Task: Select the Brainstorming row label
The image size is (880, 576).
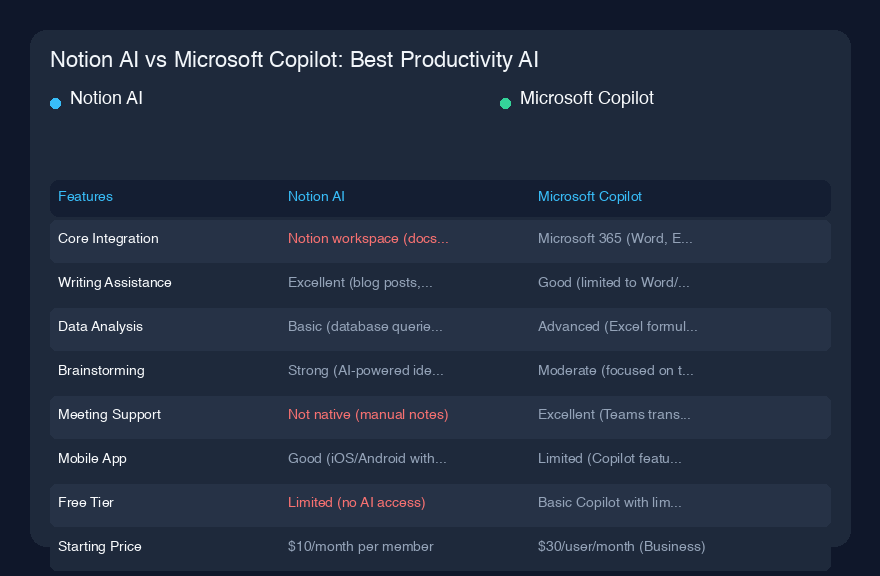Action: coord(102,371)
